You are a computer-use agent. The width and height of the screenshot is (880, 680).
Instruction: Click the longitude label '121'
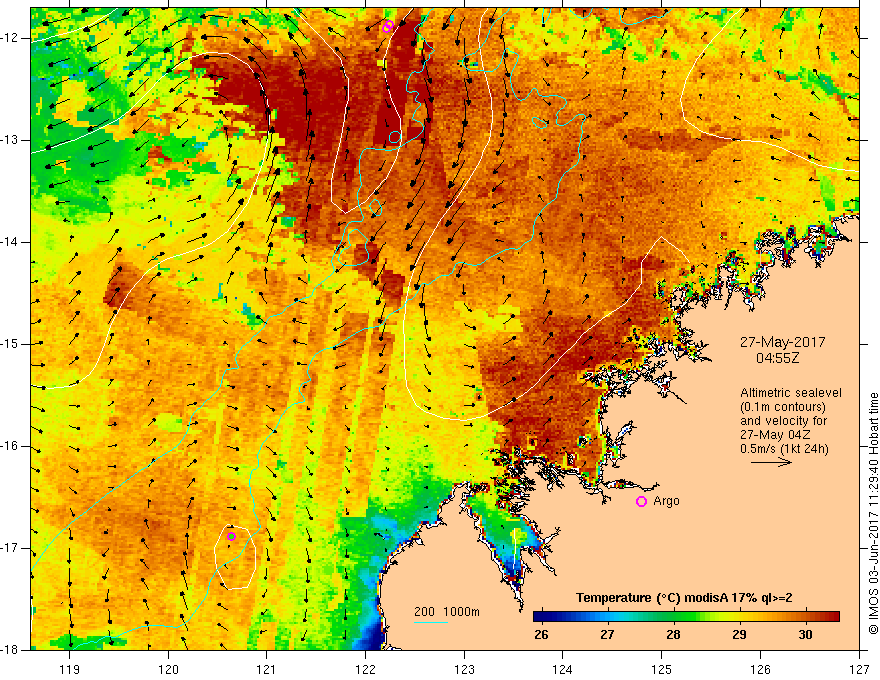point(267,669)
